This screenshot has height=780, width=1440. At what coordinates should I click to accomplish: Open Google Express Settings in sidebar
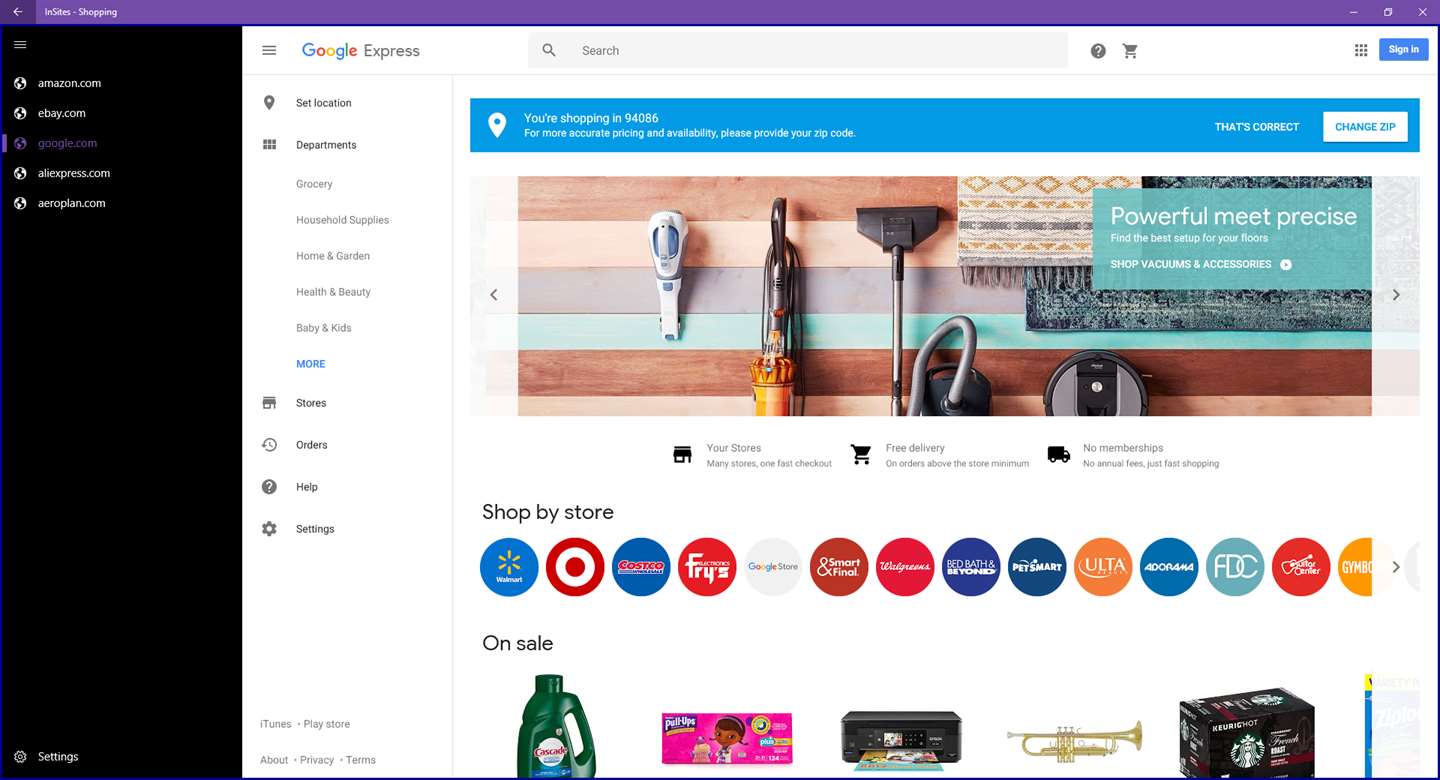click(315, 529)
